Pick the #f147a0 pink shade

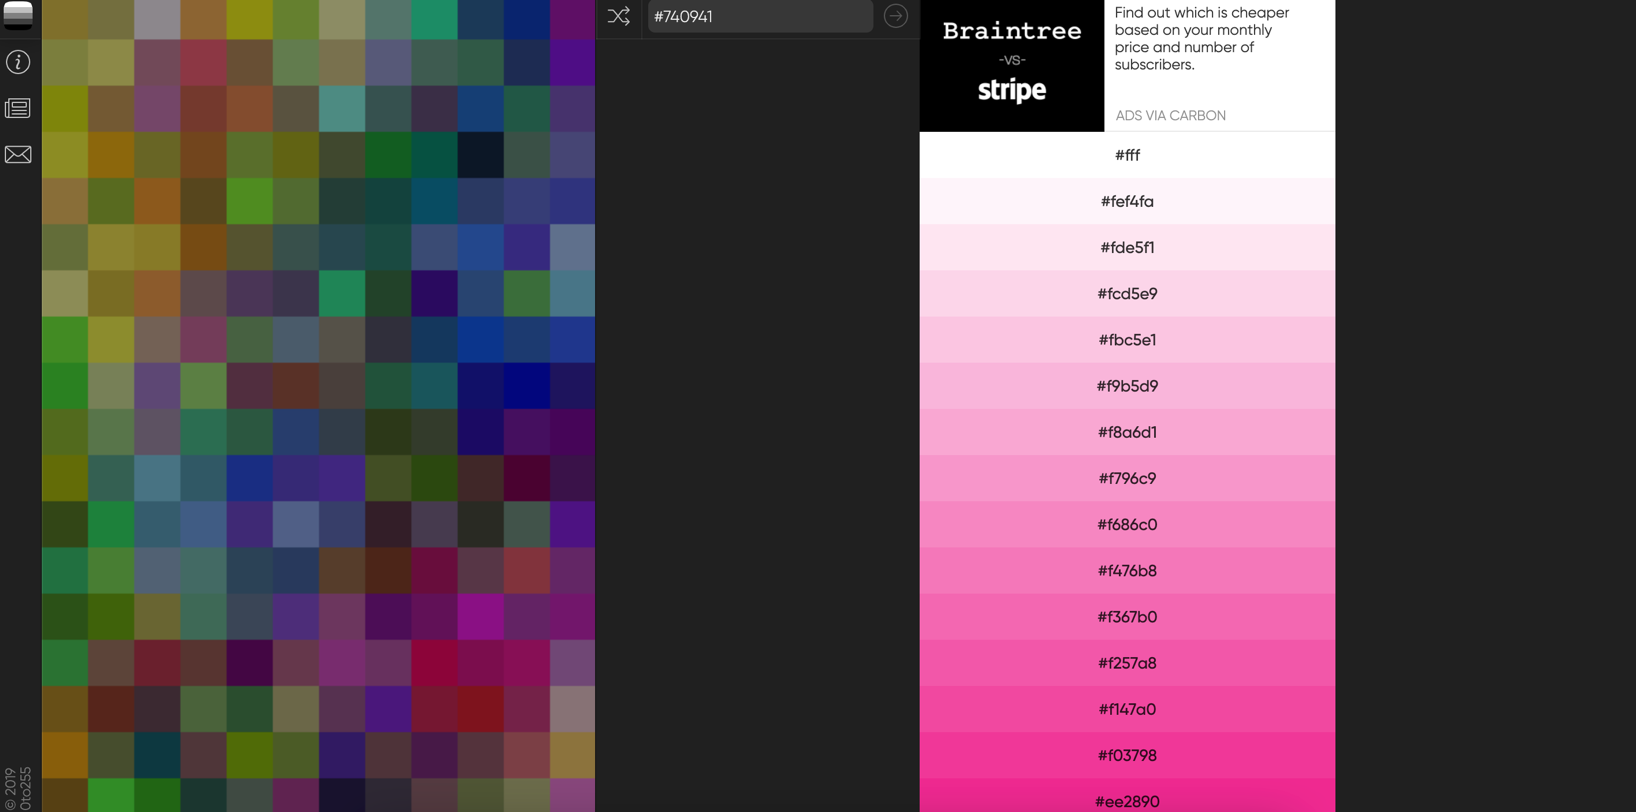click(x=1127, y=709)
